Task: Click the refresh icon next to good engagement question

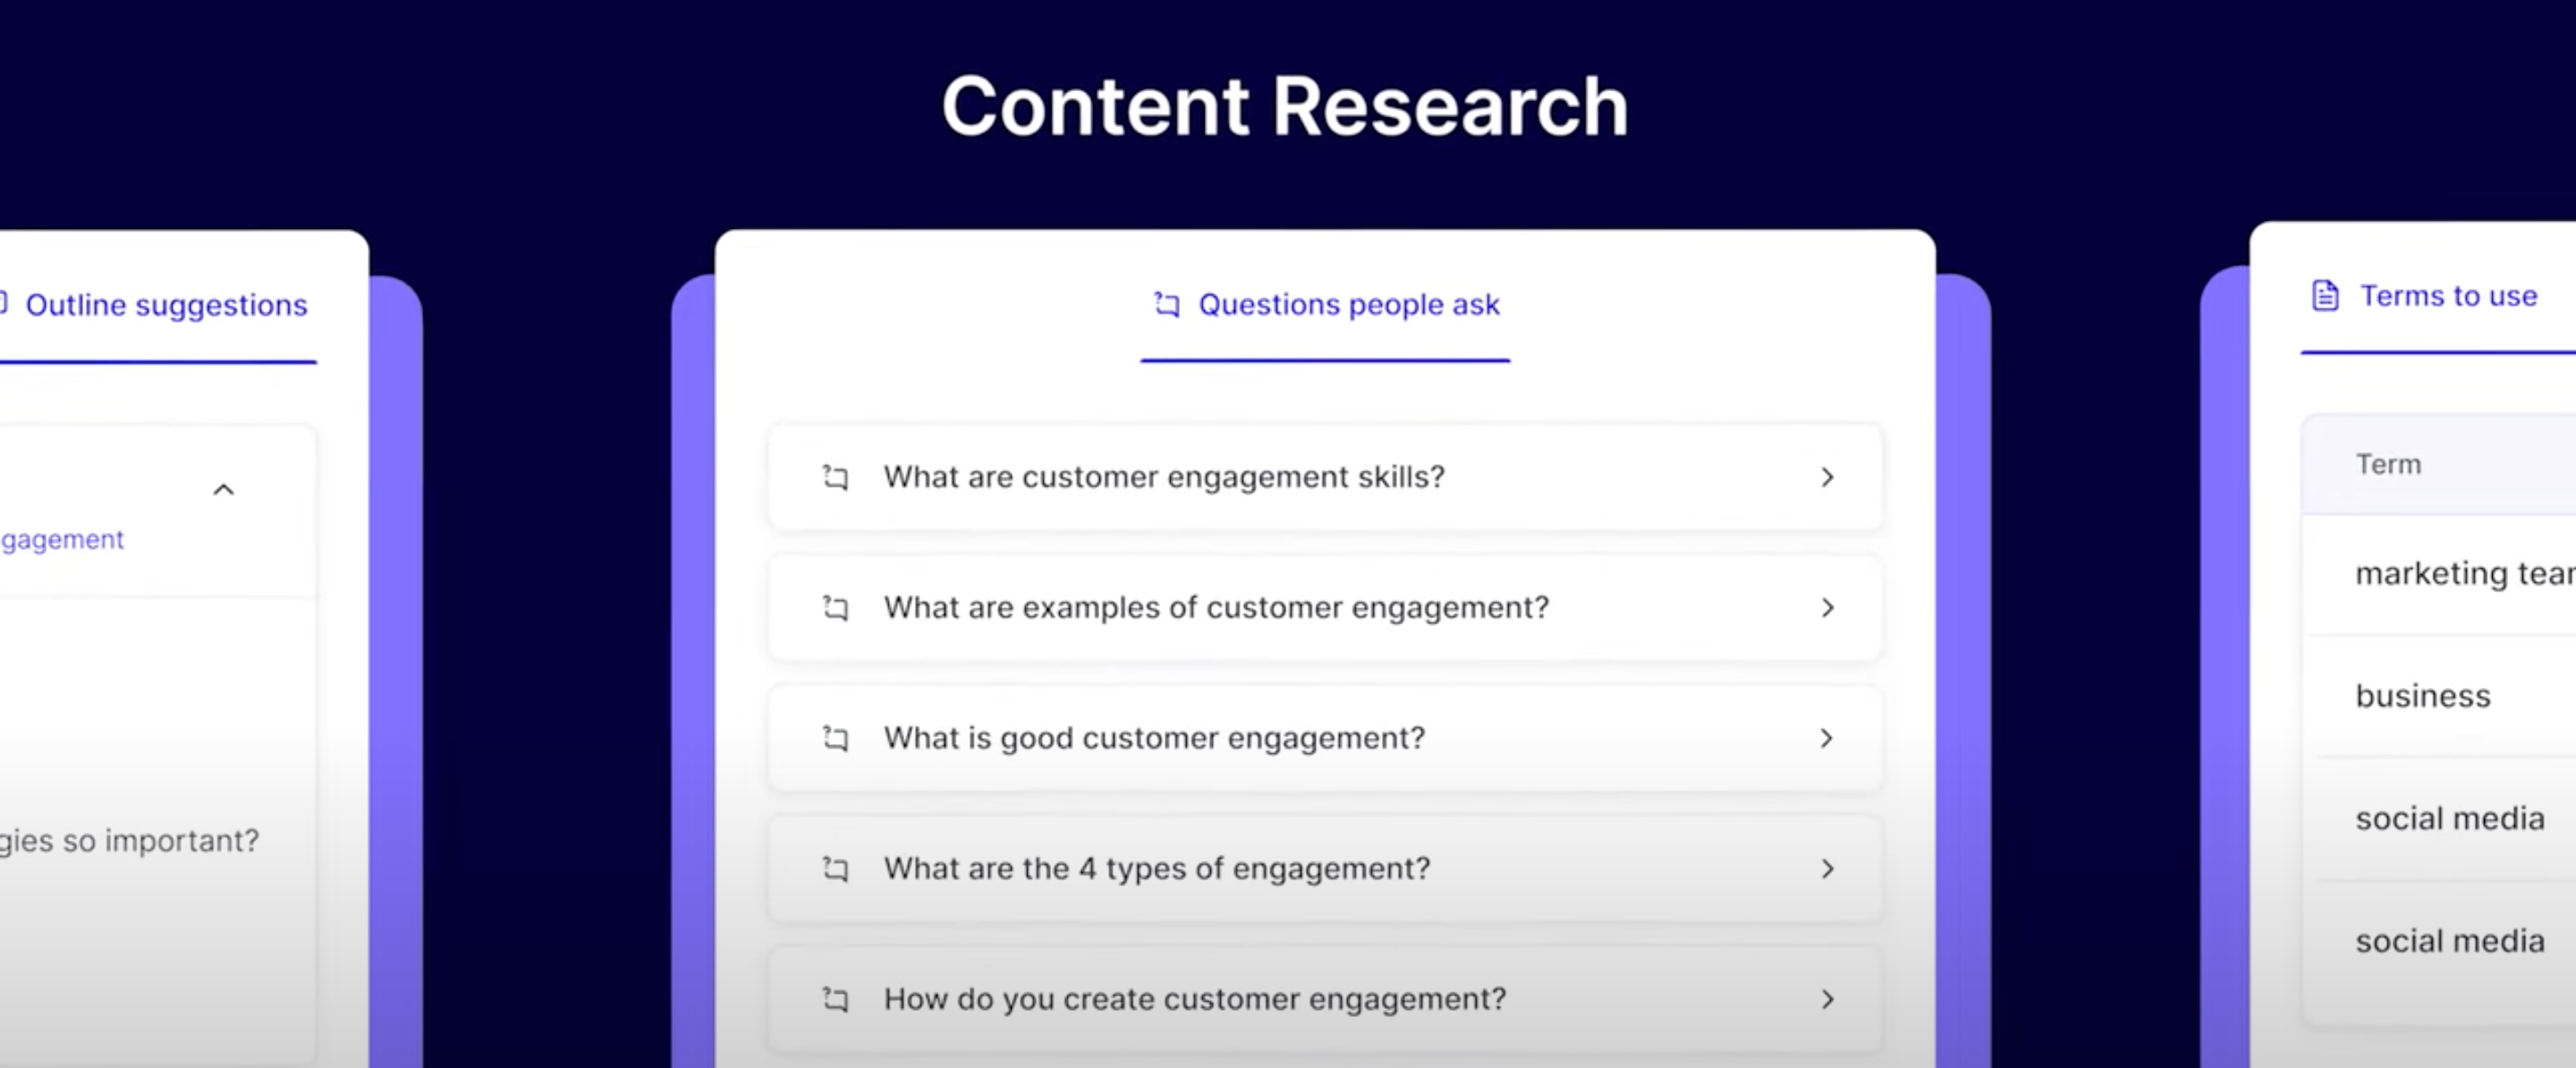Action: click(x=831, y=738)
